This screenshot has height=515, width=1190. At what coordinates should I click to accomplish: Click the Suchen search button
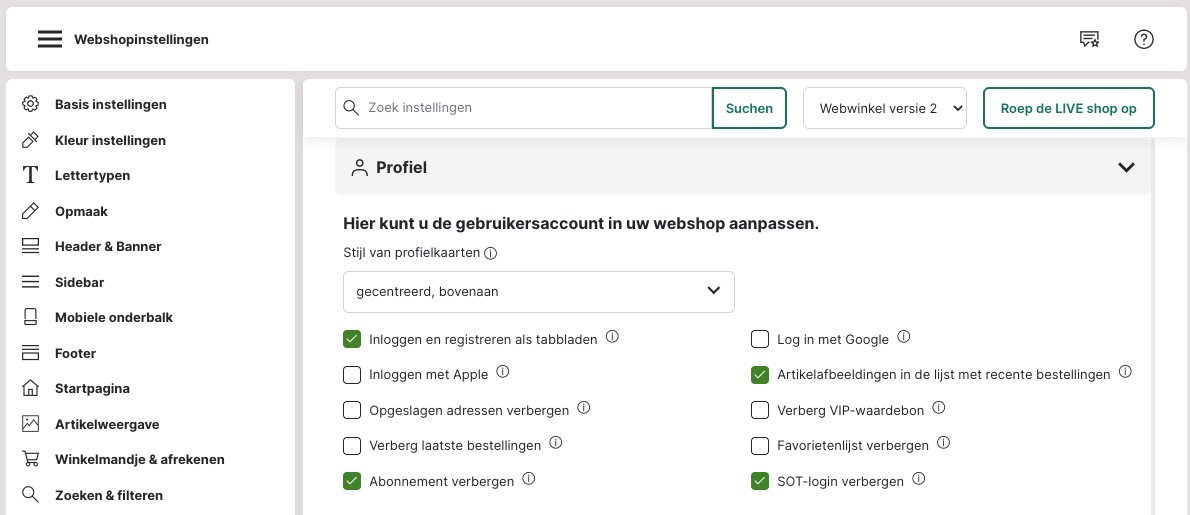coord(749,108)
